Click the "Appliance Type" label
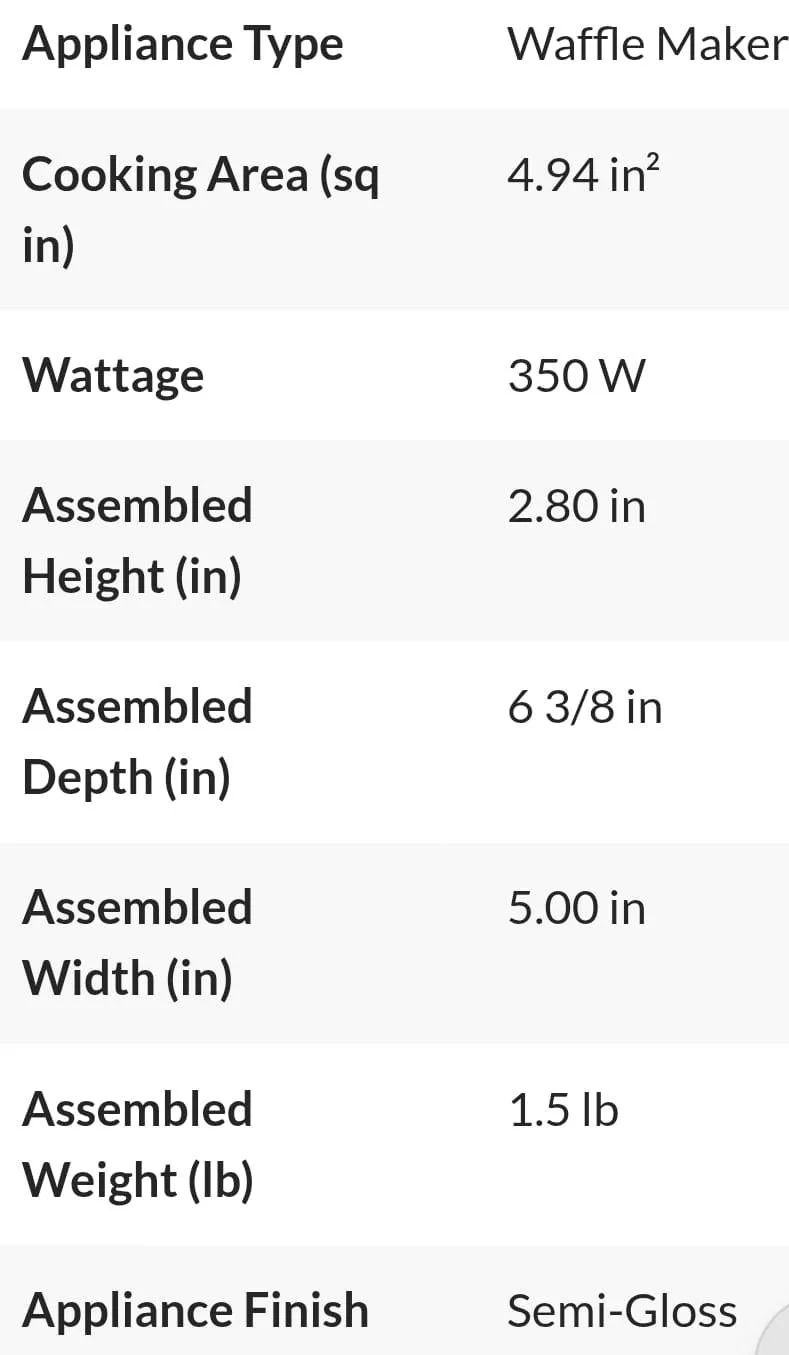 [183, 44]
